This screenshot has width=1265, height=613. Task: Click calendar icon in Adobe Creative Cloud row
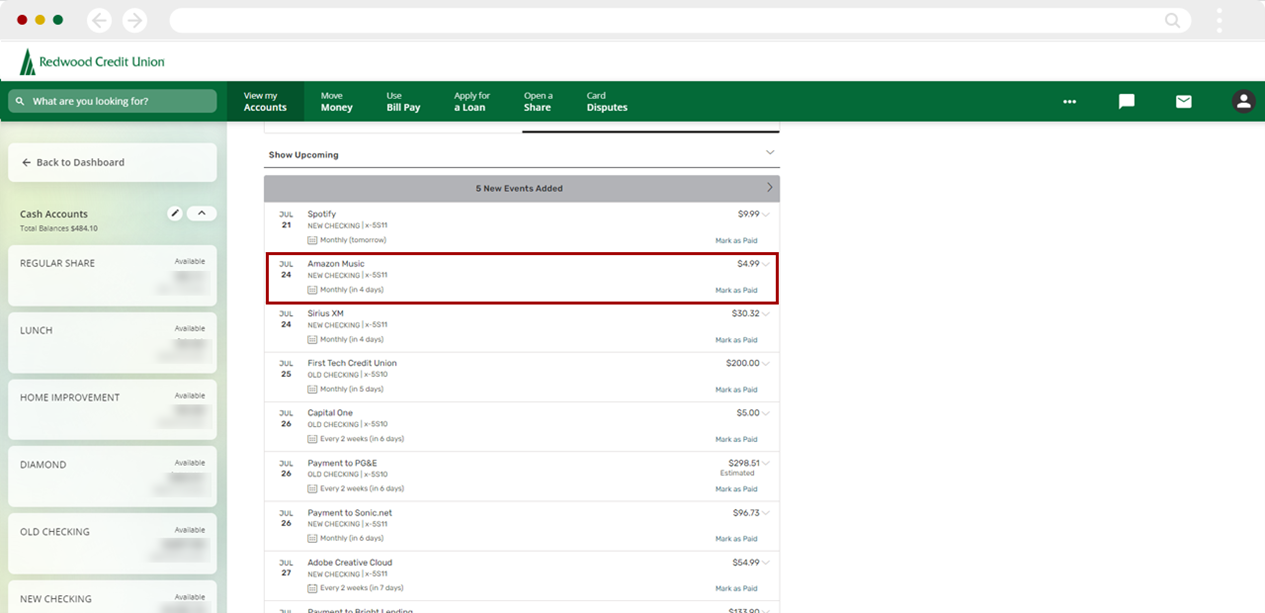point(312,588)
